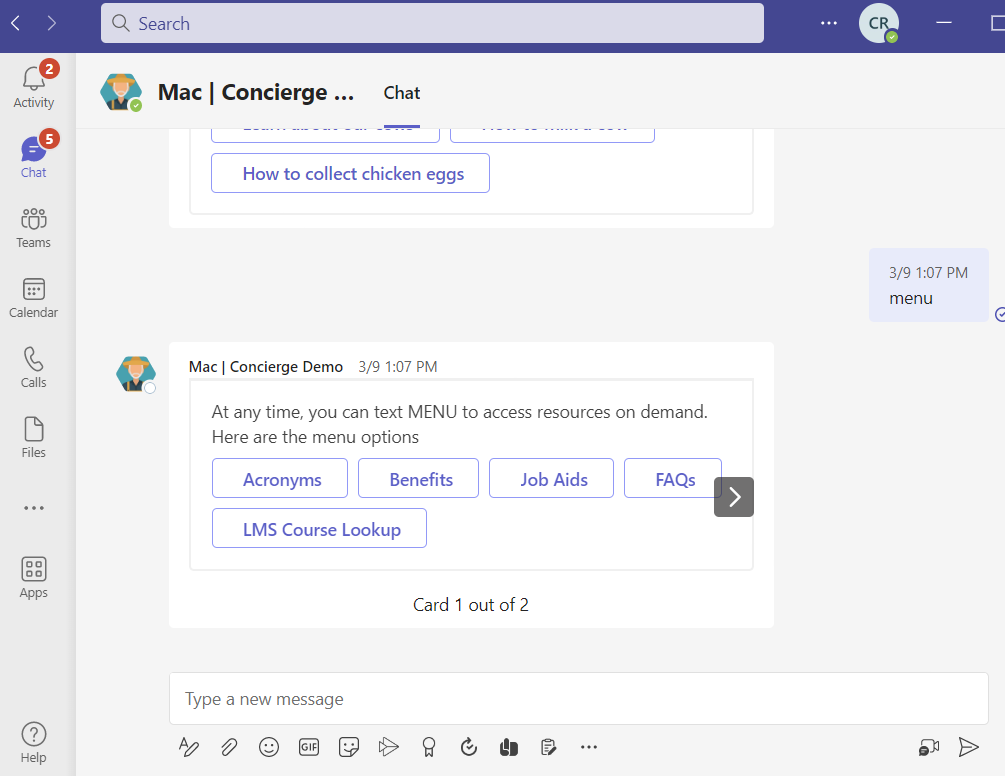This screenshot has height=776, width=1005.
Task: Show more apps via sidebar ellipsis
Action: click(34, 508)
